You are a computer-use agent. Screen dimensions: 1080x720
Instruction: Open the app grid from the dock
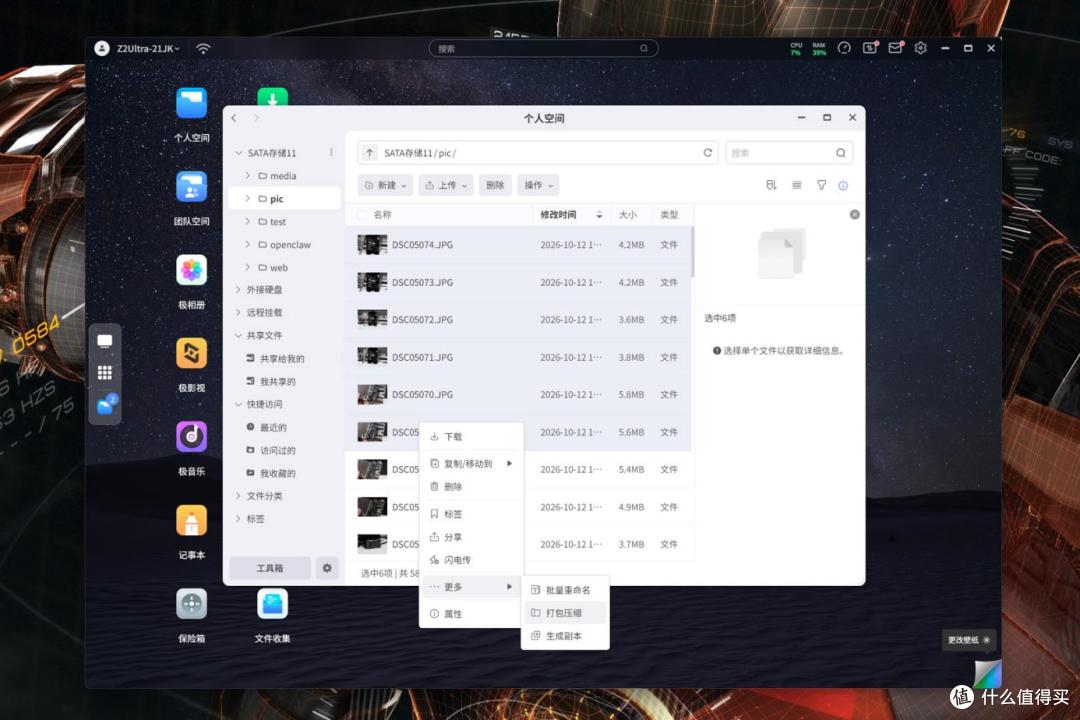click(105, 373)
